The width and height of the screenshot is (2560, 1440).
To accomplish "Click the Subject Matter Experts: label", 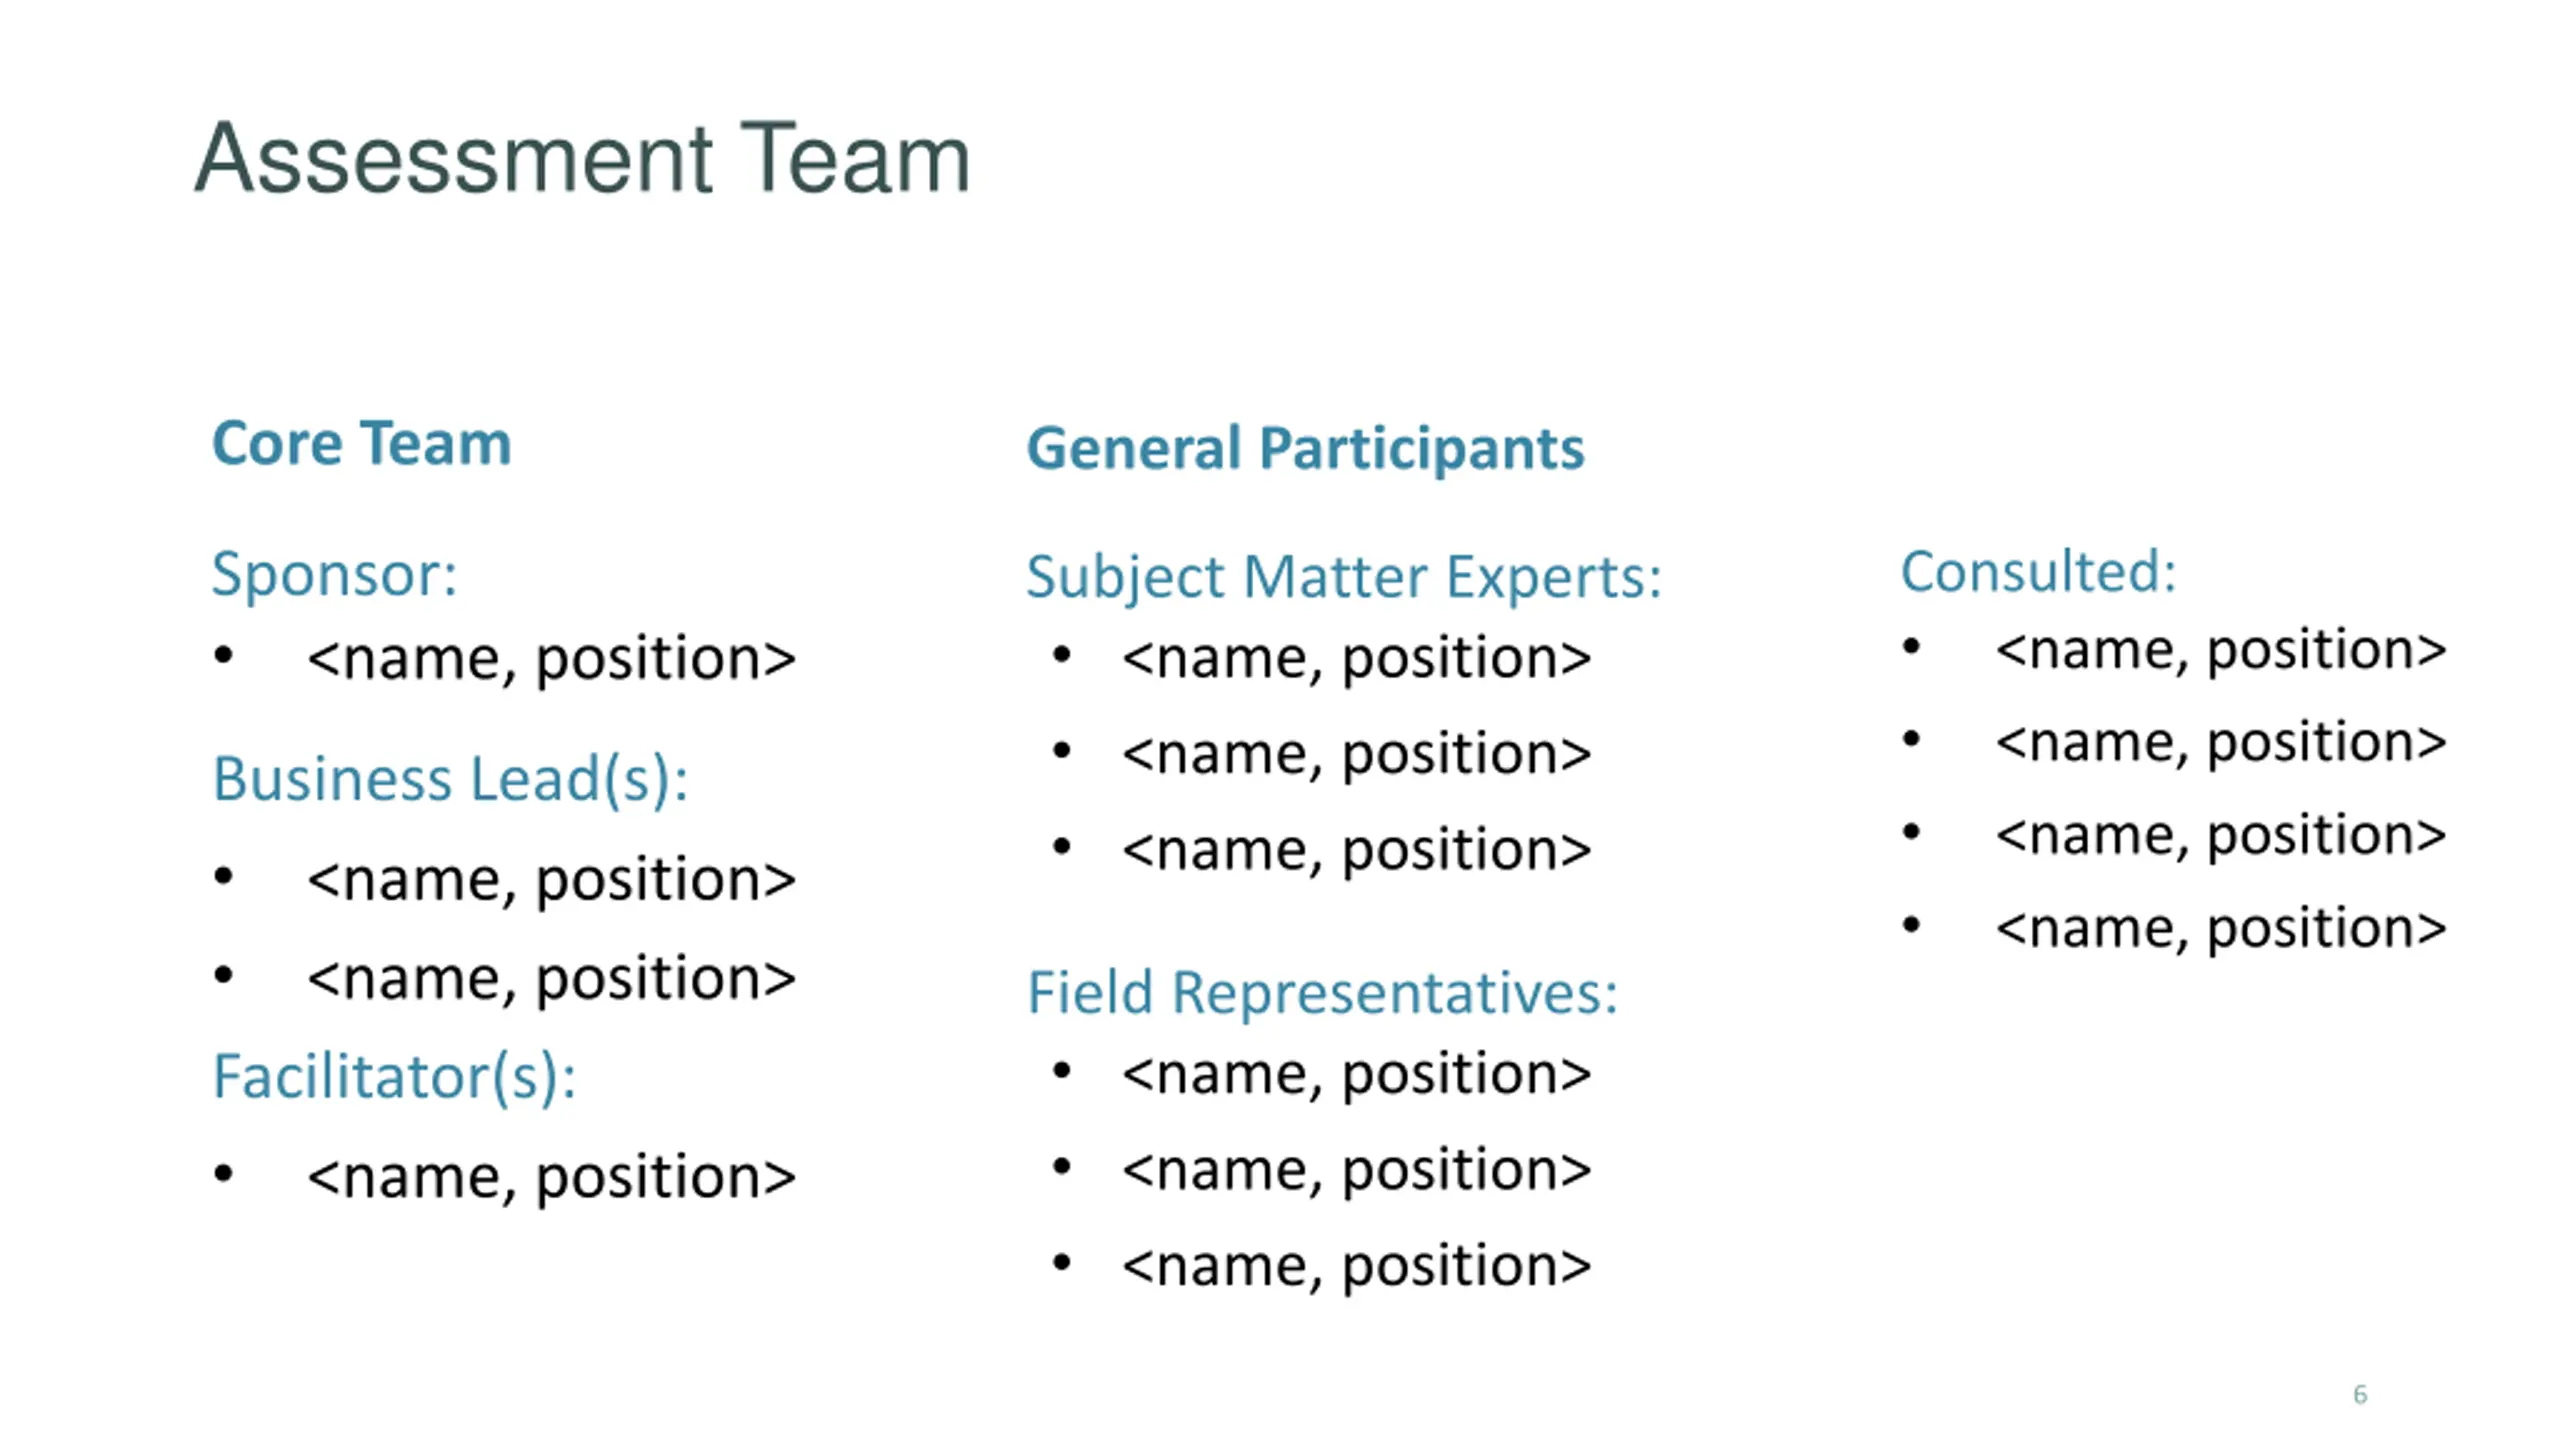I will point(1344,577).
